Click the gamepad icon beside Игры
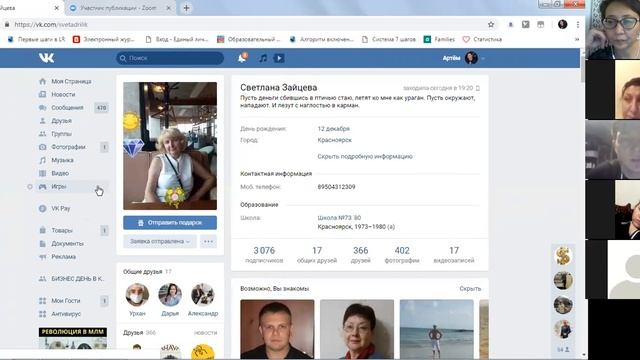Screen dimensions: 640x360 click(42, 187)
